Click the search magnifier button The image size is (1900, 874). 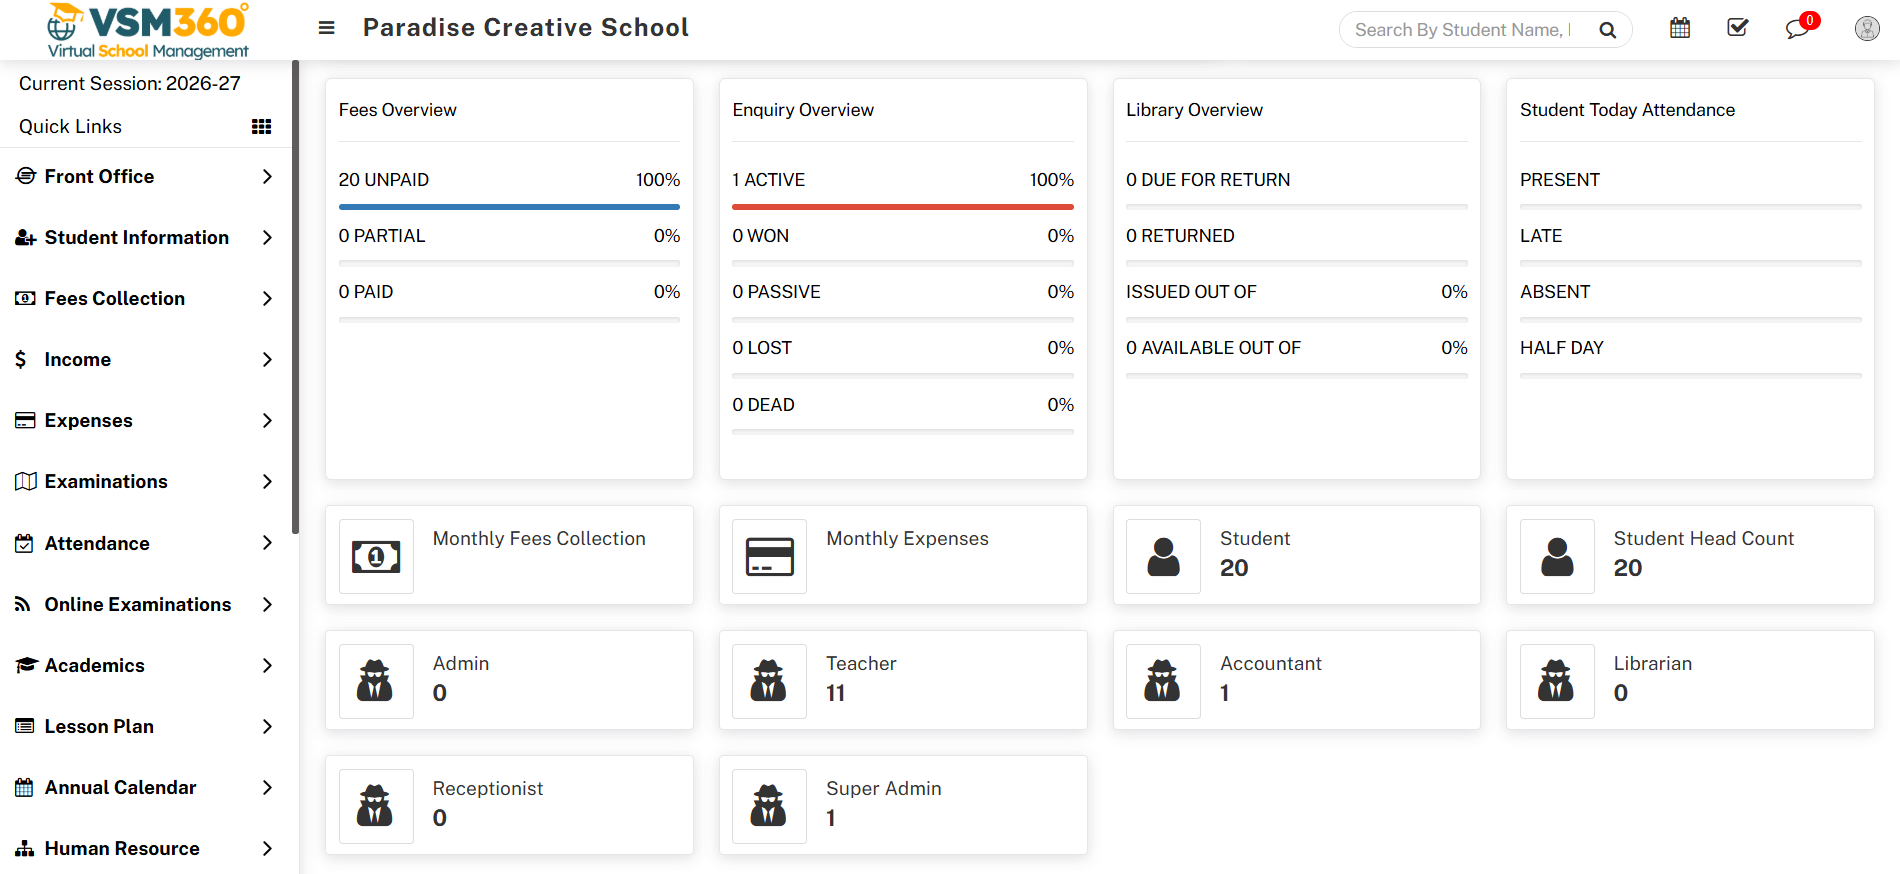pos(1607,30)
